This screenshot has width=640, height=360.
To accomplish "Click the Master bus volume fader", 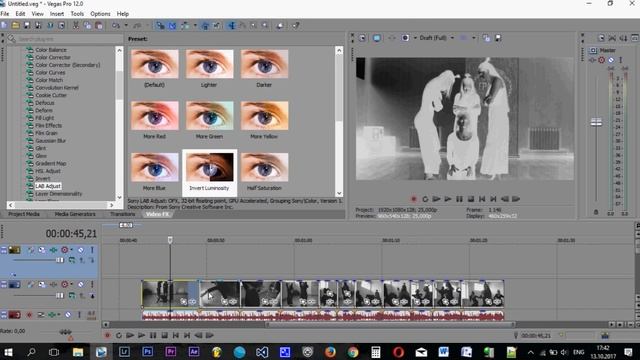I will [x=596, y=122].
